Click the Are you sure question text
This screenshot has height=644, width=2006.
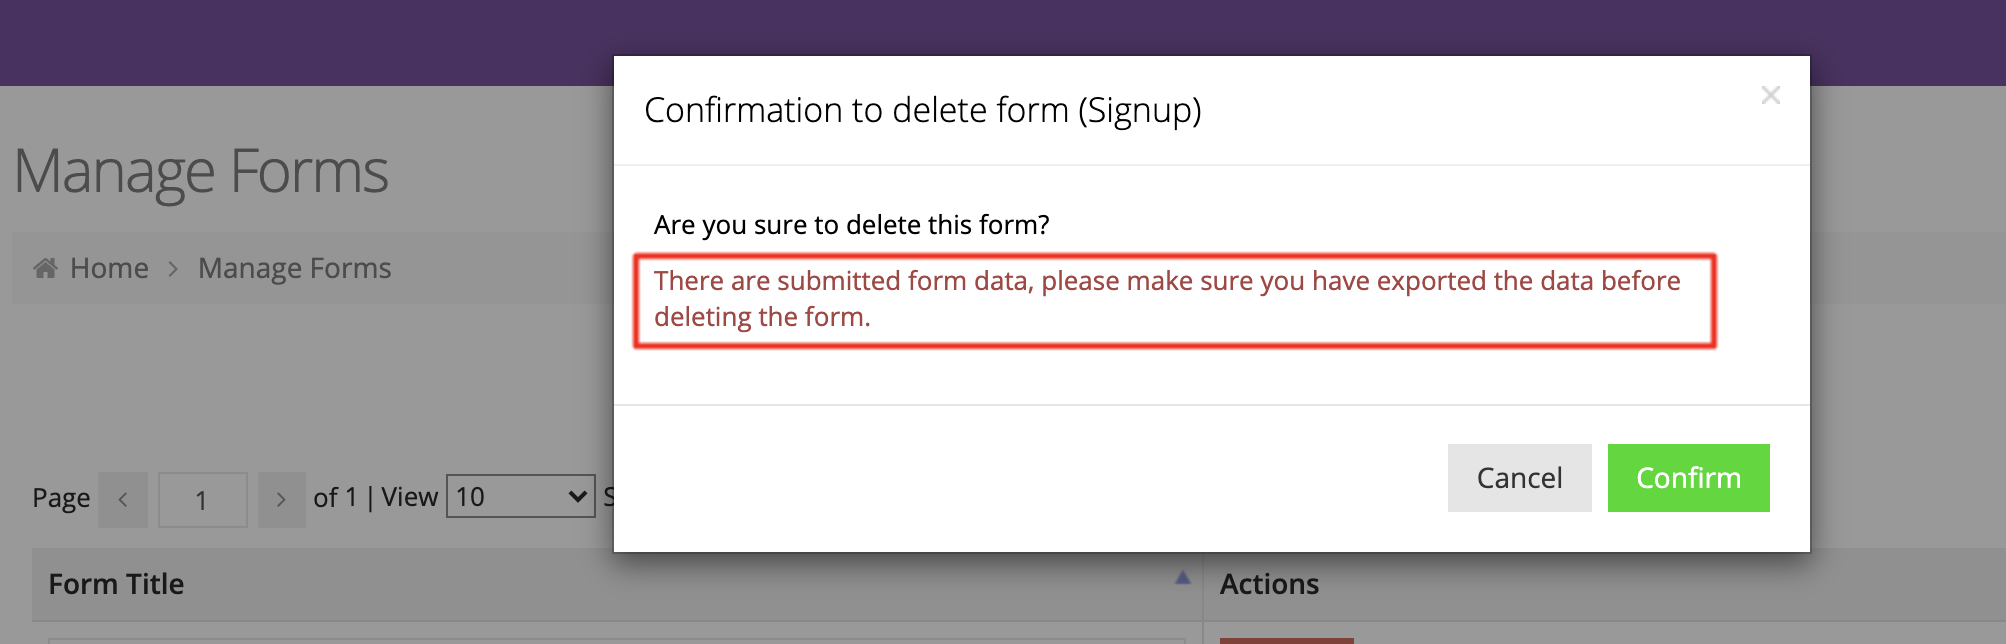(851, 225)
